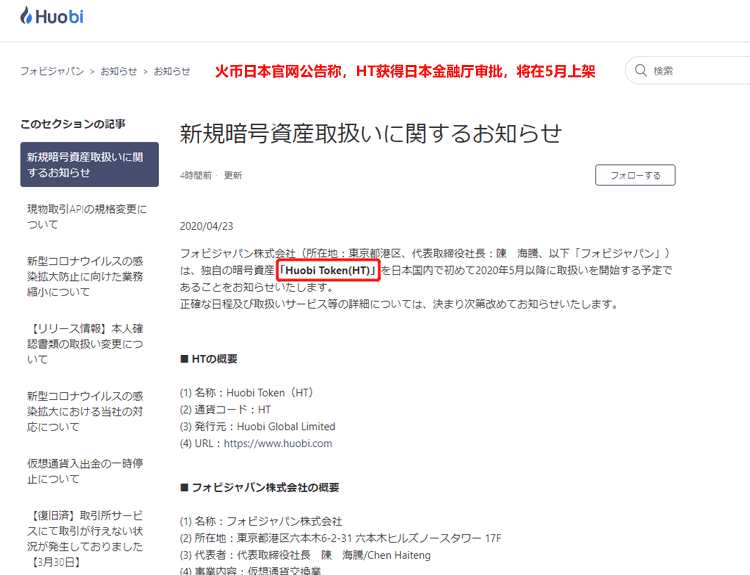This screenshot has height=575, width=750.
Task: Click the article title 新規暗号資産取扱いに関するお知らせ
Action: 371,133
